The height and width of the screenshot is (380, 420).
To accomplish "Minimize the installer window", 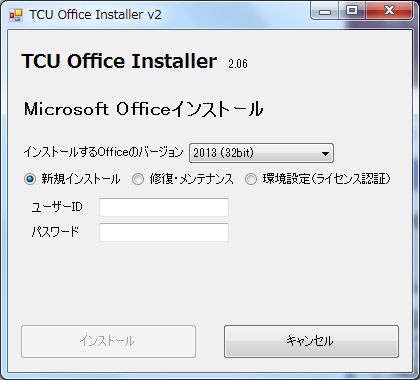I will 324,11.
